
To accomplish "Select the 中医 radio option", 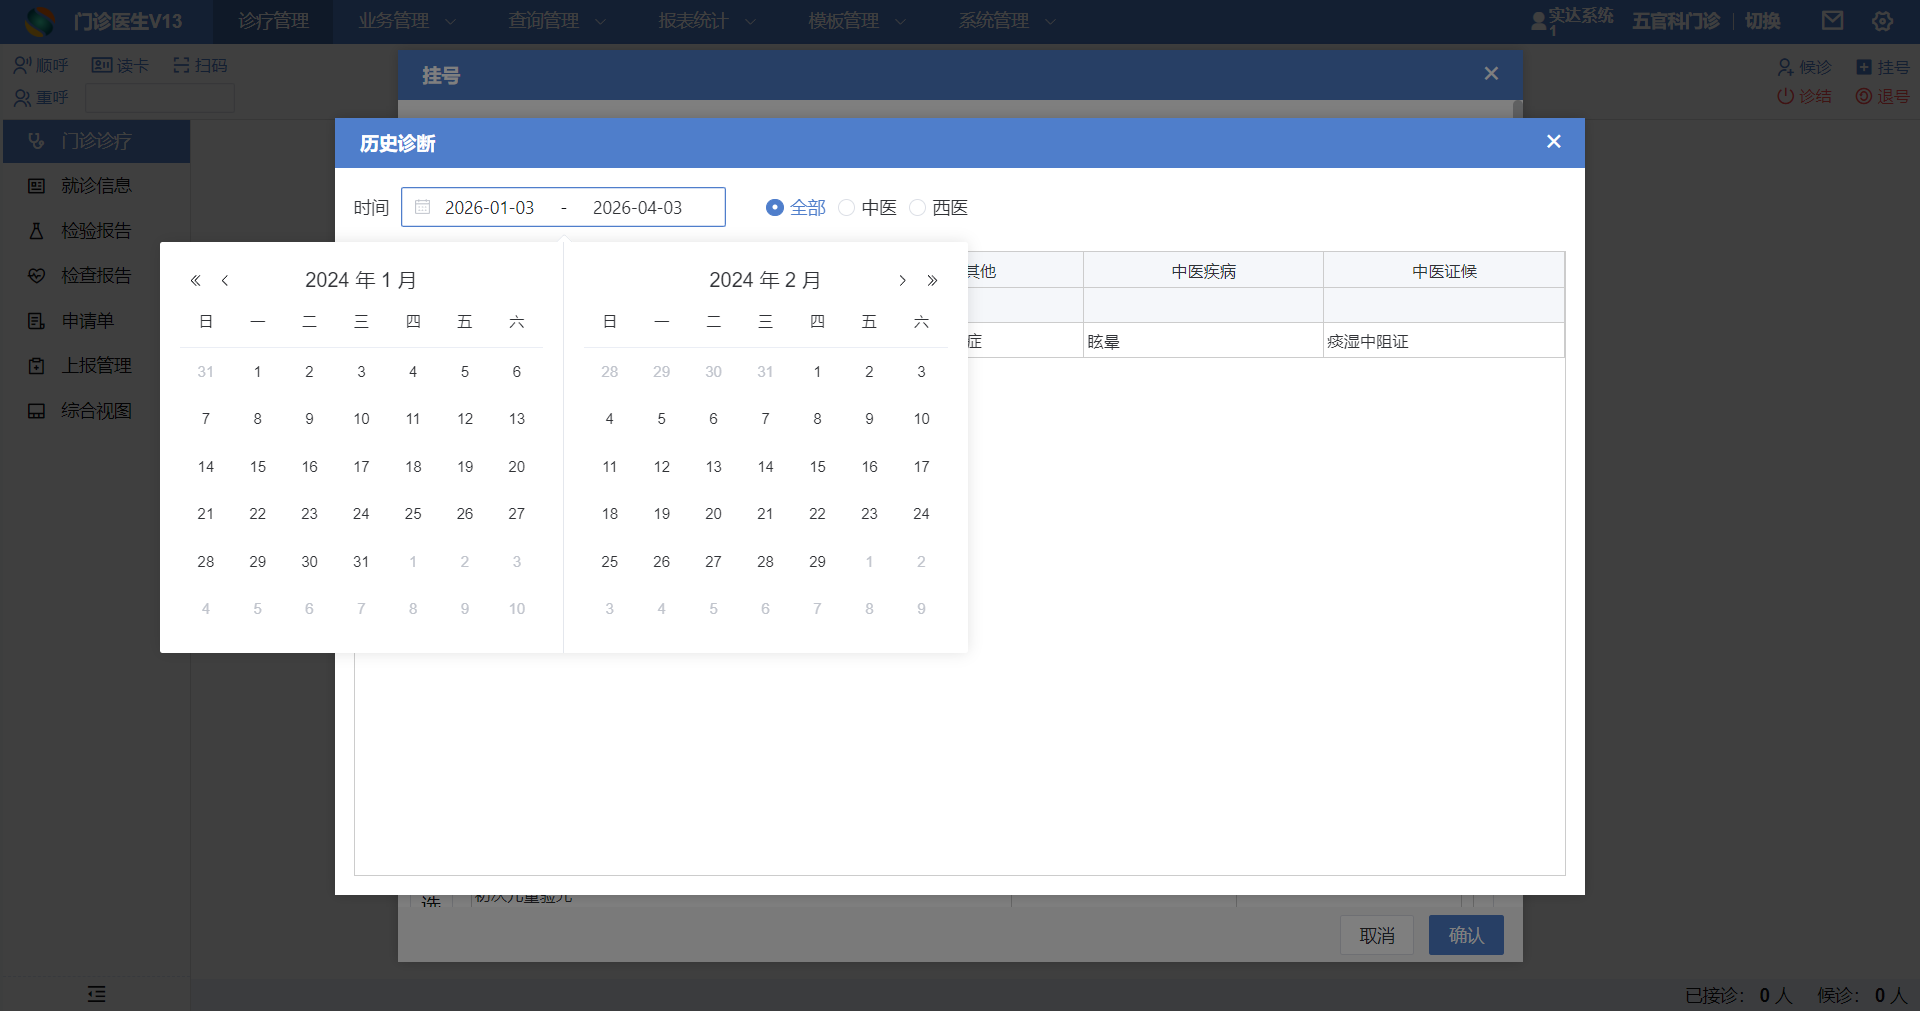I will 867,207.
